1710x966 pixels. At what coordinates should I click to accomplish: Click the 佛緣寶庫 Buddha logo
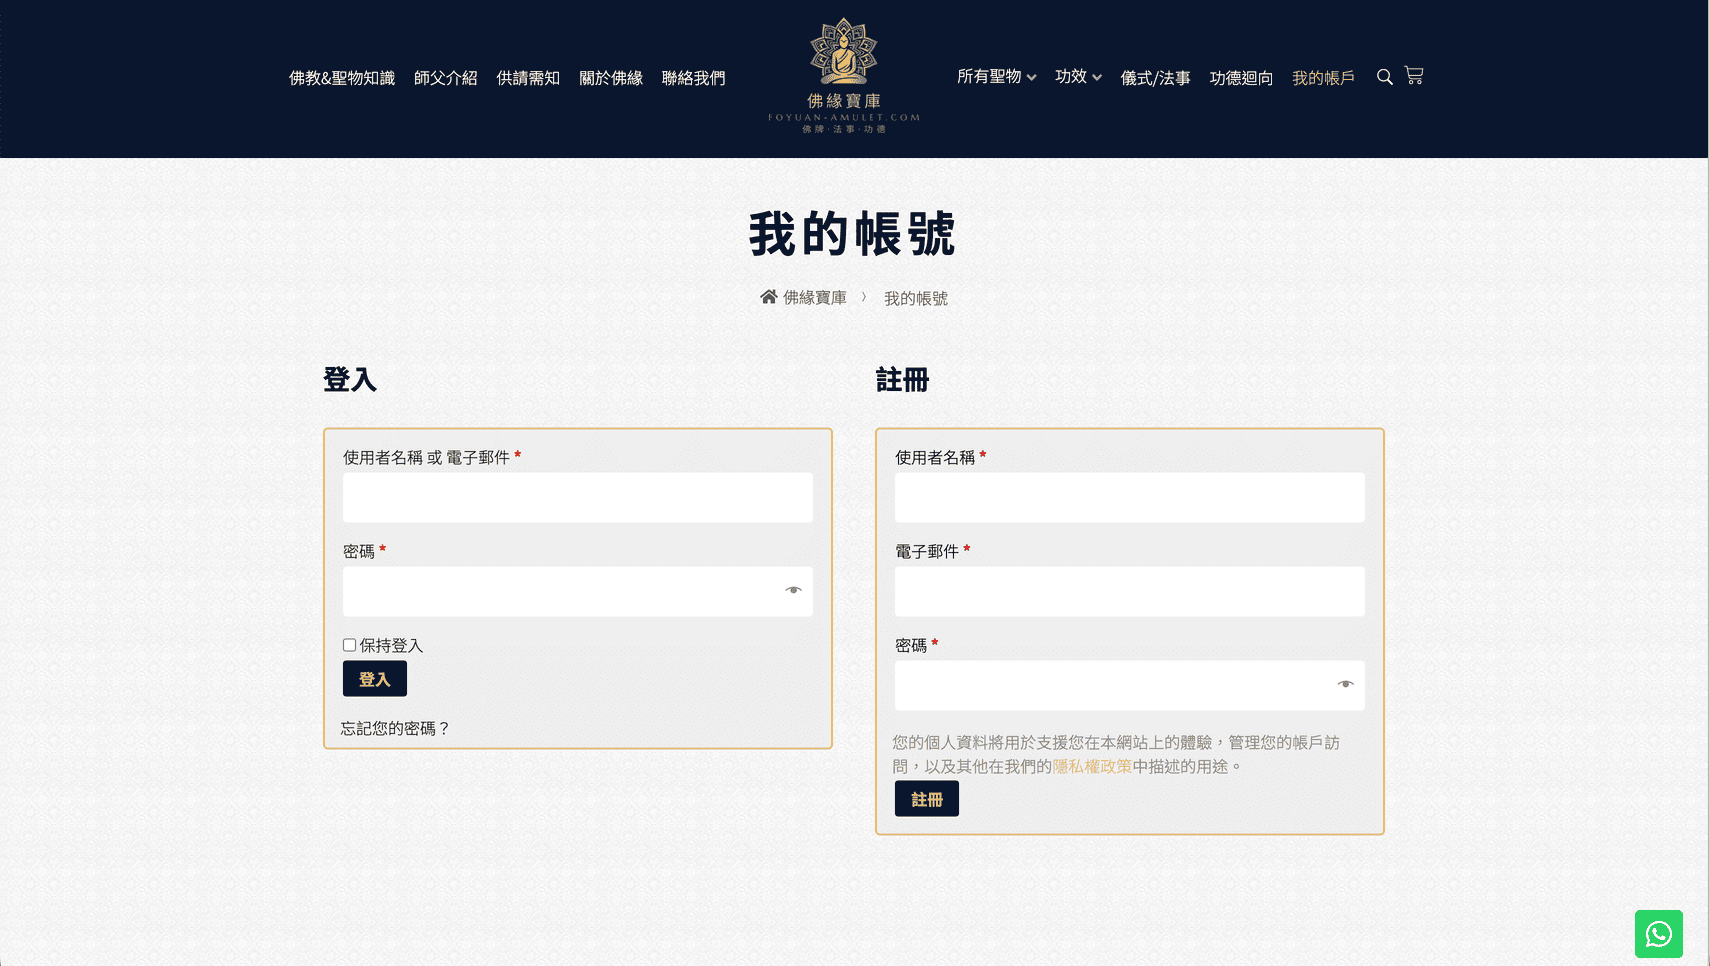click(844, 76)
